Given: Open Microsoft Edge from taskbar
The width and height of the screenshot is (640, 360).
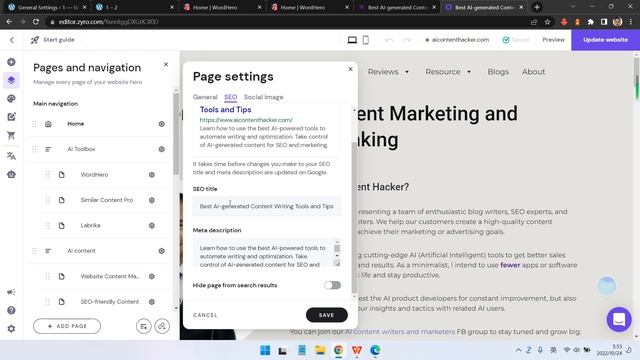Looking at the screenshot, I should click(x=375, y=350).
